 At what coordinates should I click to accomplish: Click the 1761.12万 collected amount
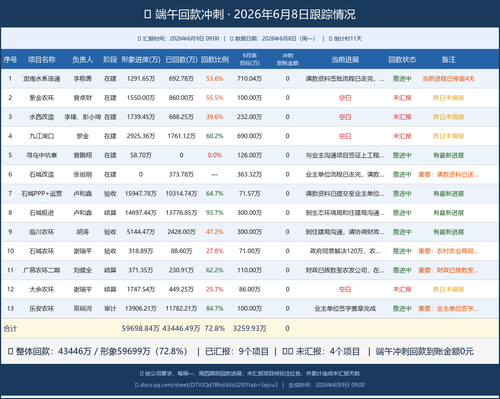pyautogui.click(x=181, y=136)
